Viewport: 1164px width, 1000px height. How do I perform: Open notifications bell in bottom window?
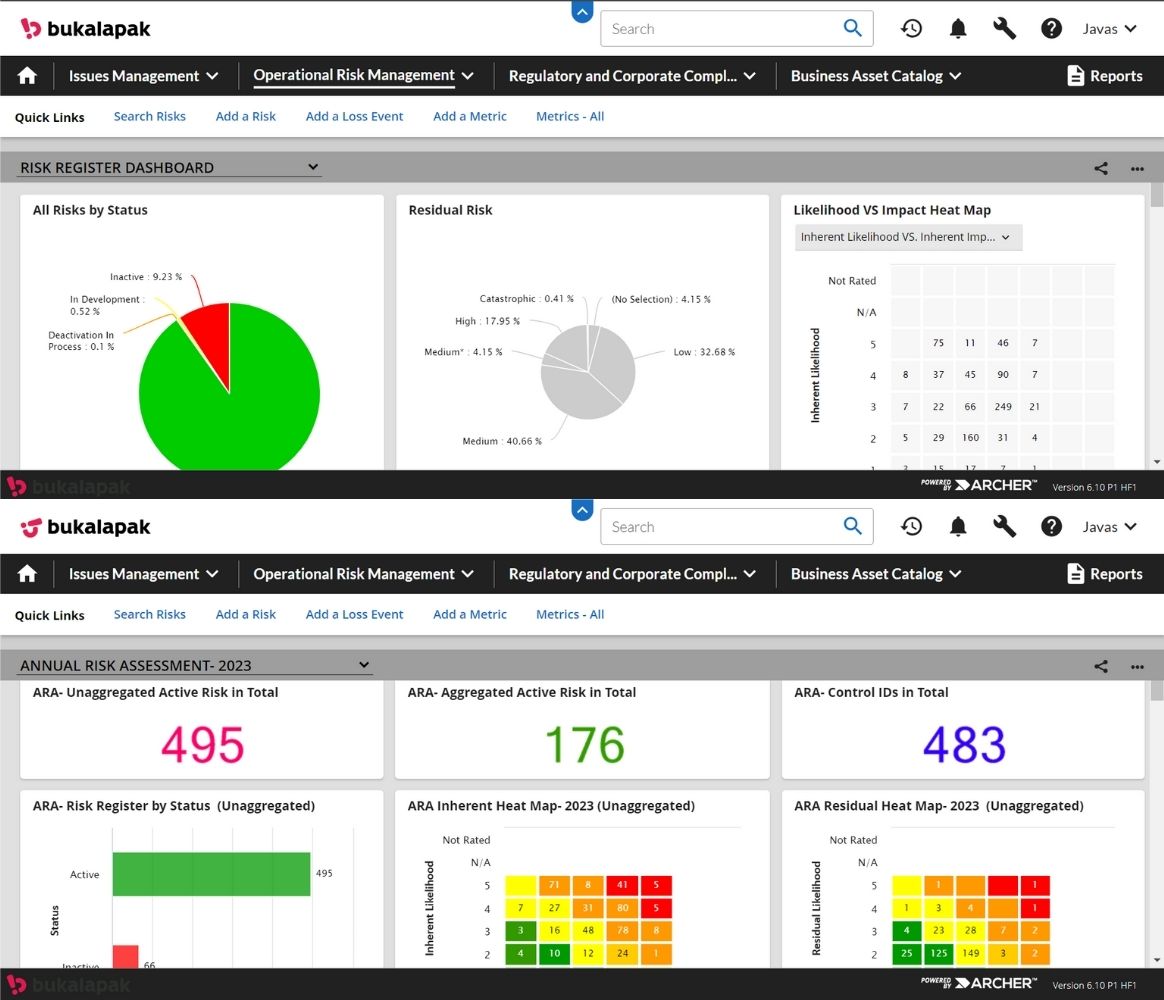(x=958, y=527)
